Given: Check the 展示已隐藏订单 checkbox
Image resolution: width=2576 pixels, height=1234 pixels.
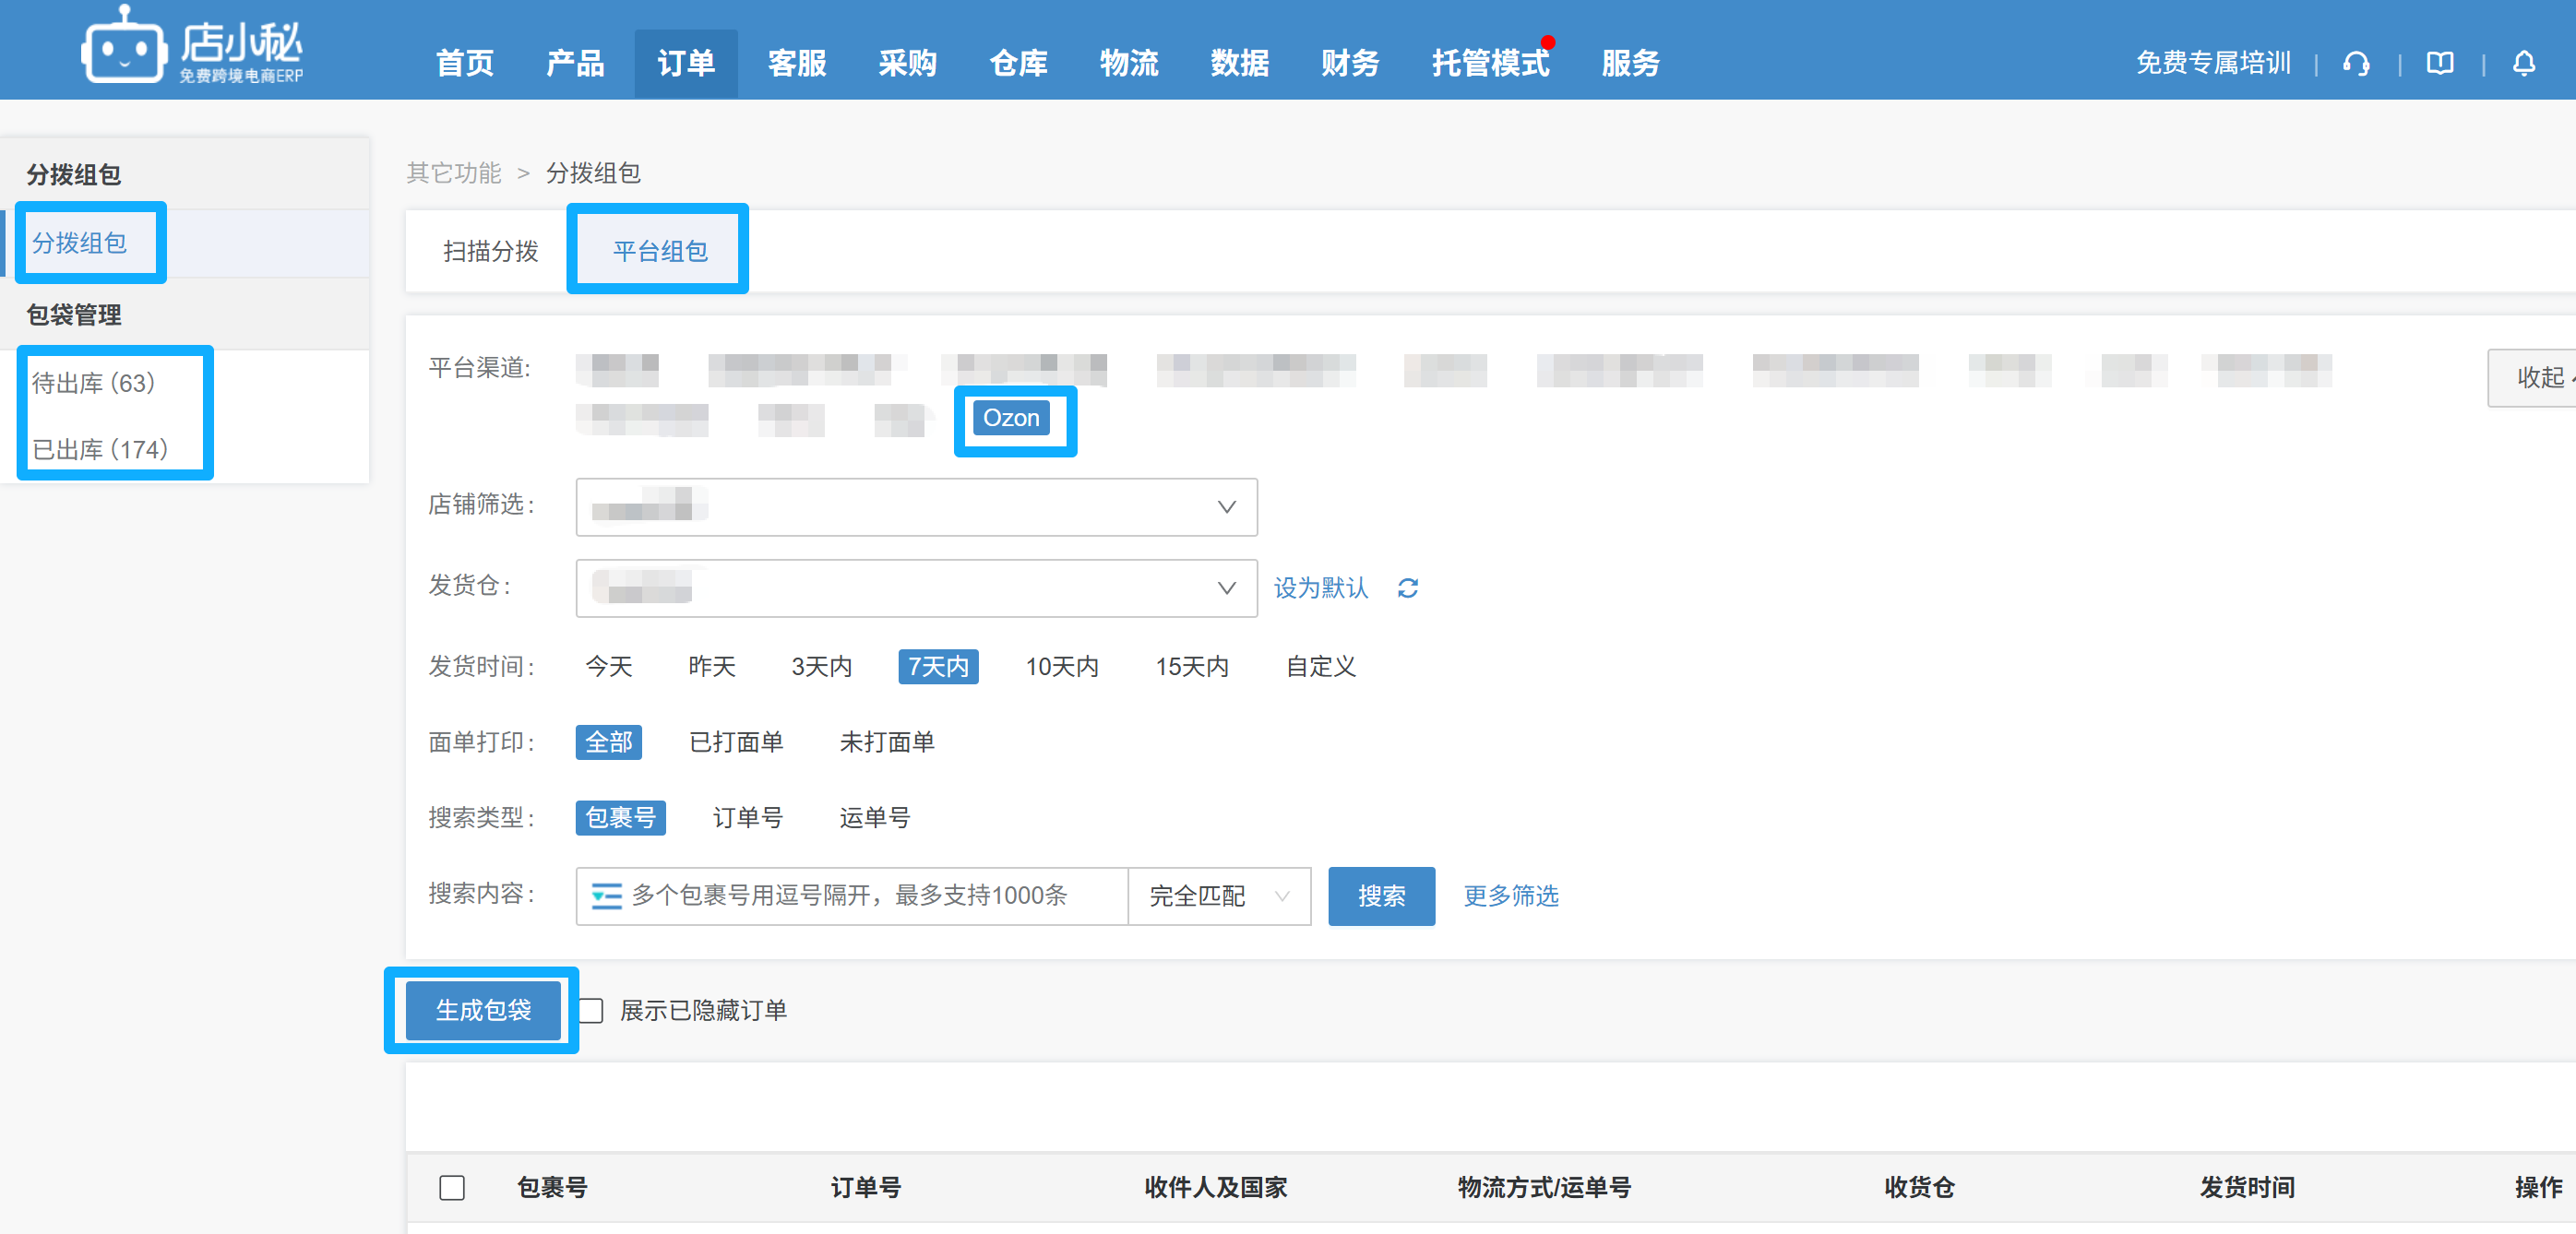Looking at the screenshot, I should coord(591,1011).
